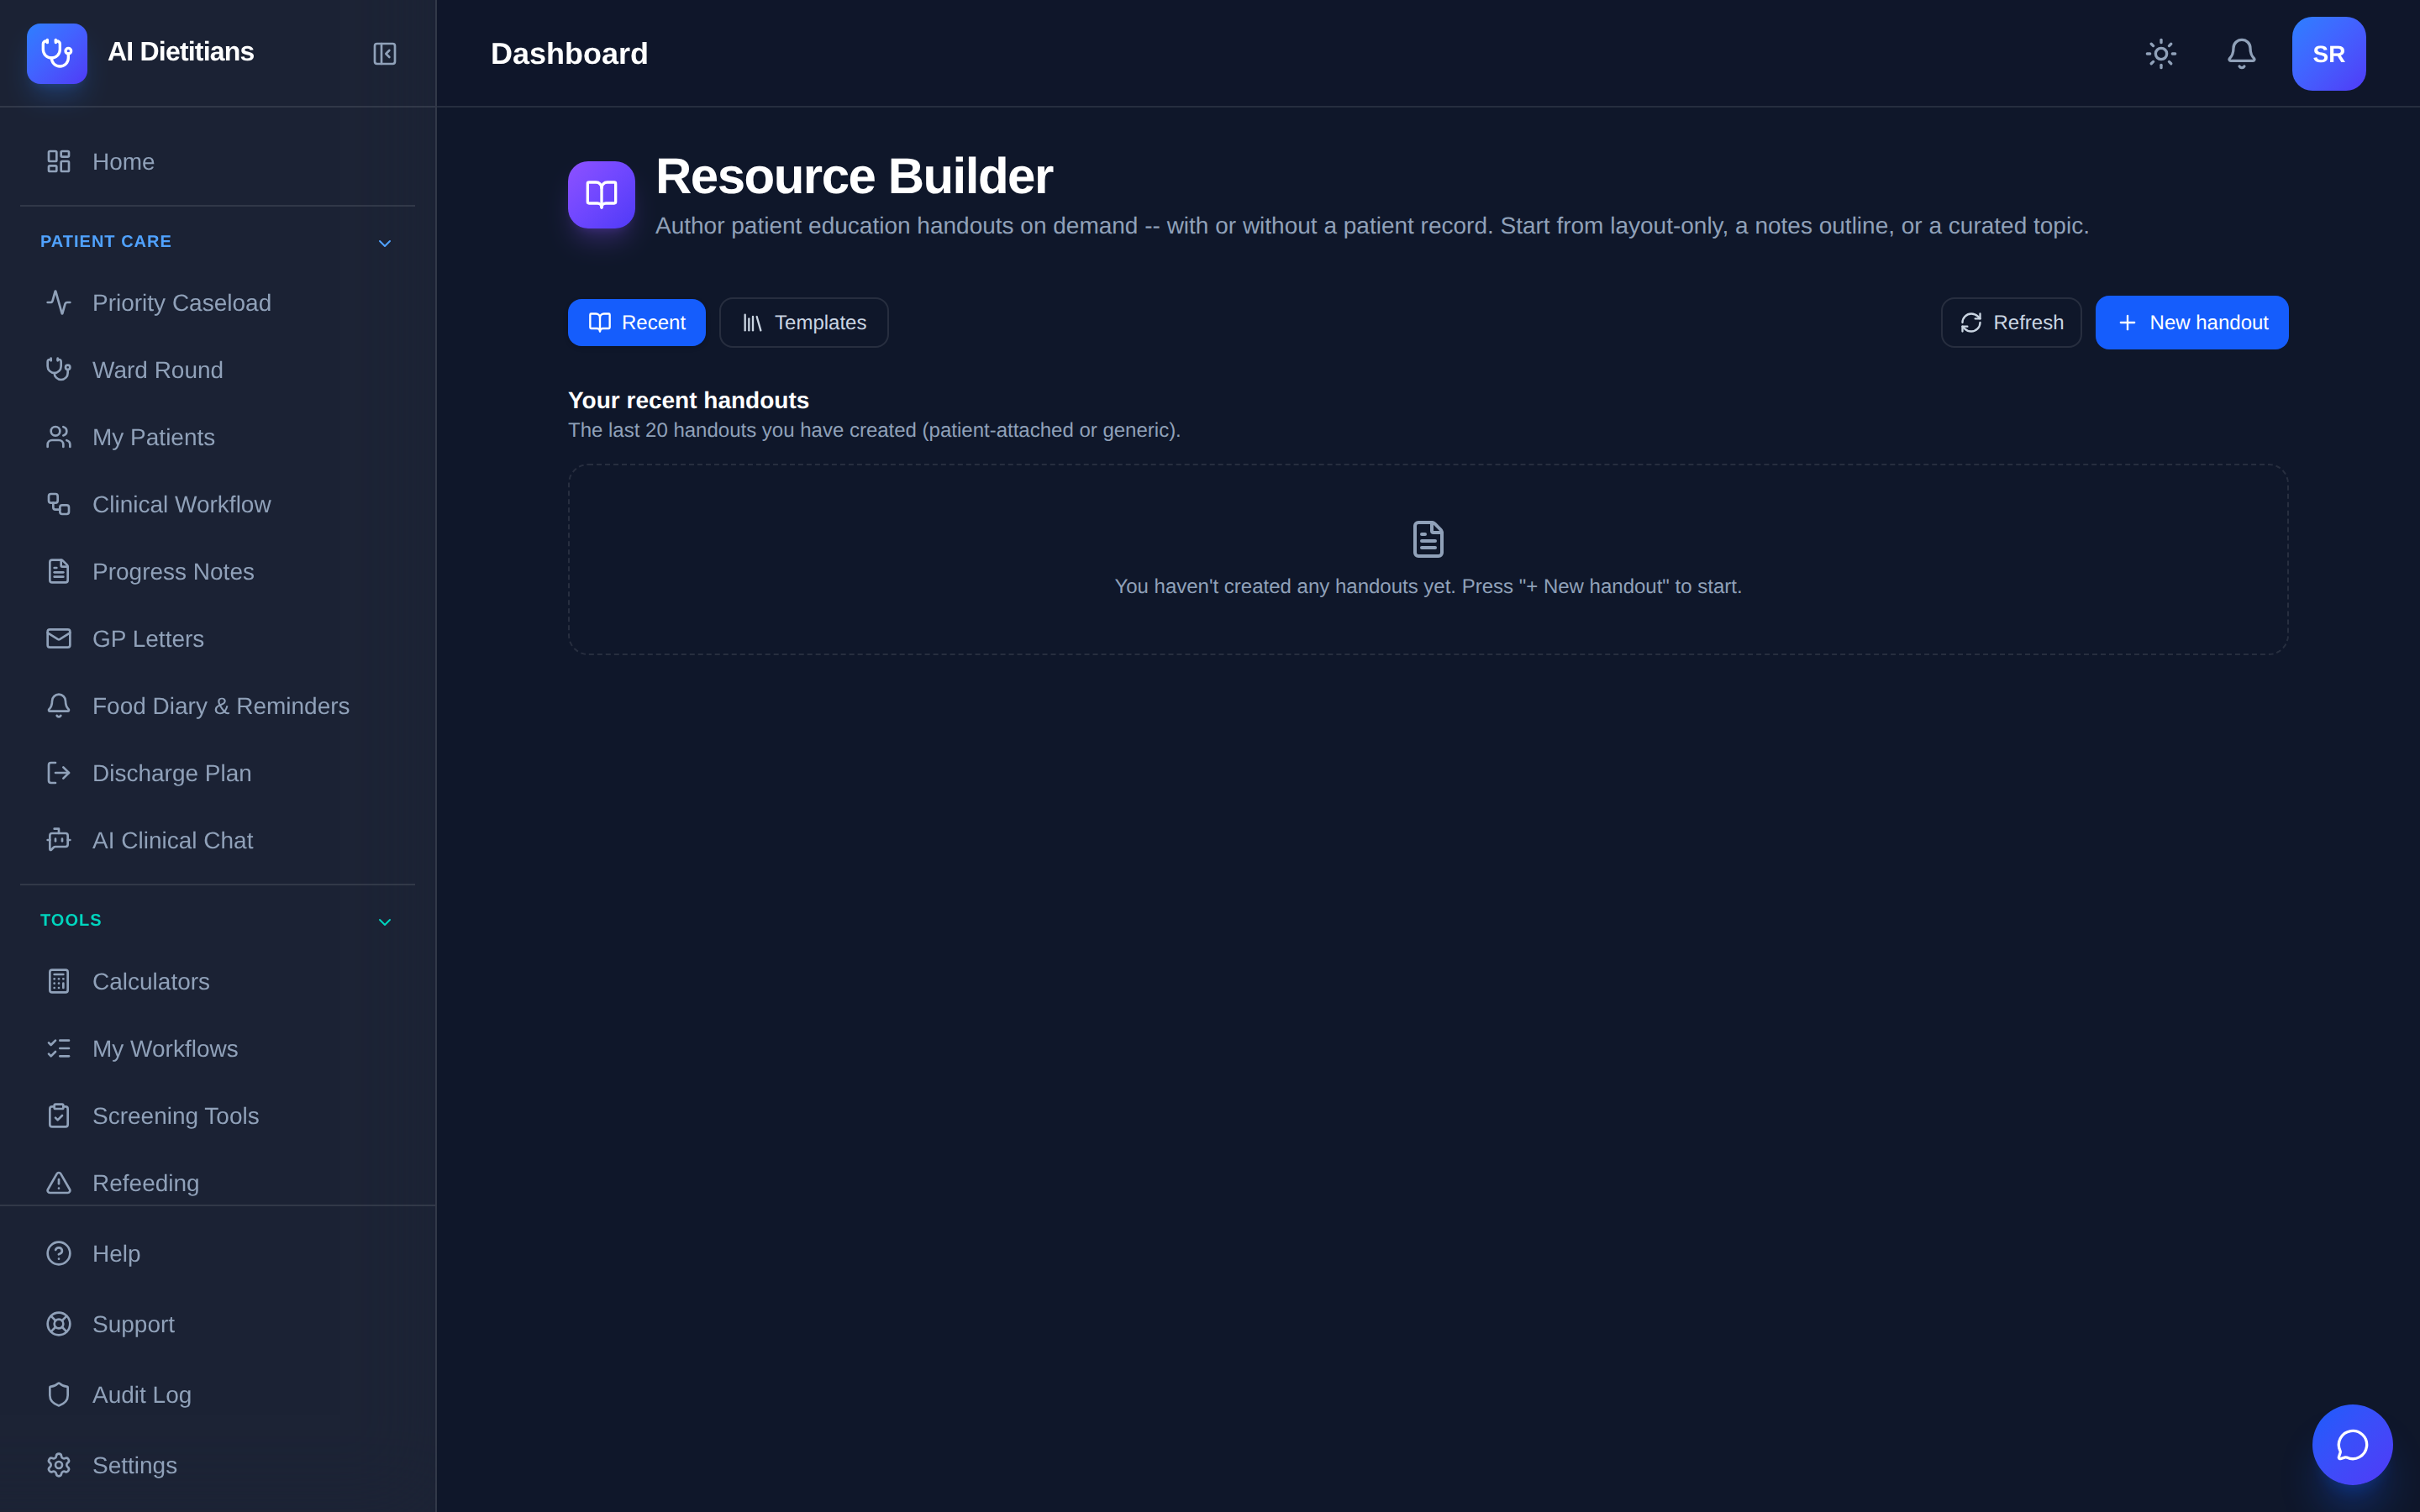Click the TOOLS section header label

pos(71,920)
